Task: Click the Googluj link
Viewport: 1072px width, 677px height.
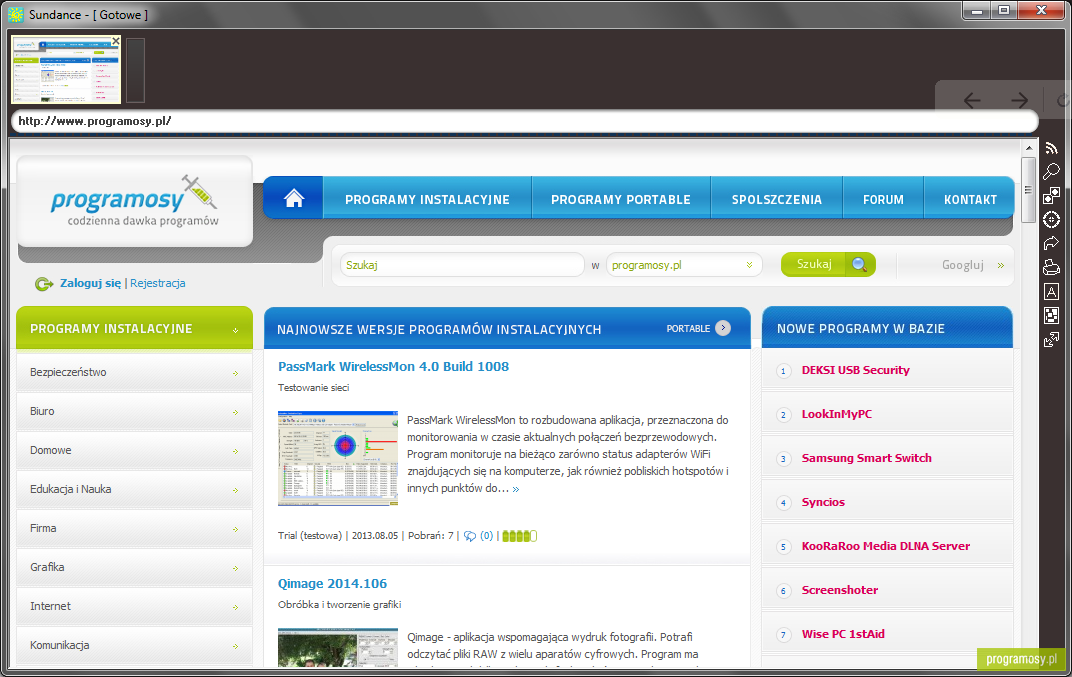Action: (973, 265)
